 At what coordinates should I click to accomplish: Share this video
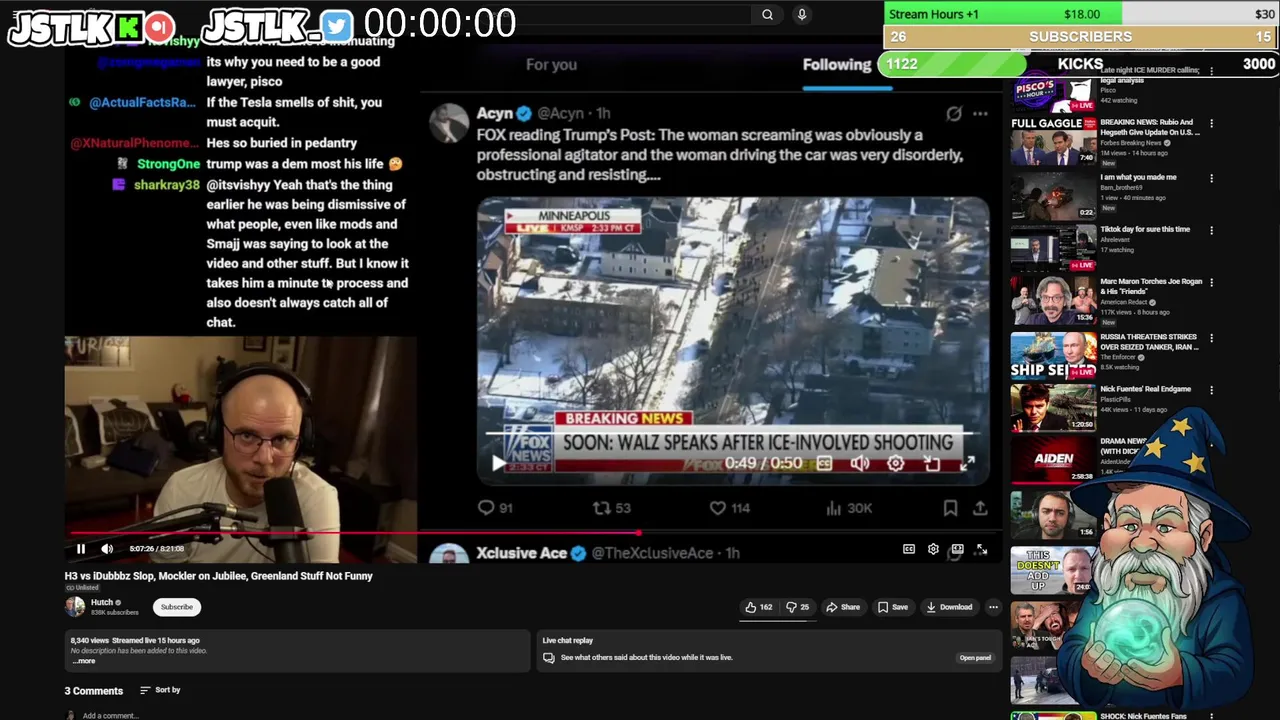843,607
